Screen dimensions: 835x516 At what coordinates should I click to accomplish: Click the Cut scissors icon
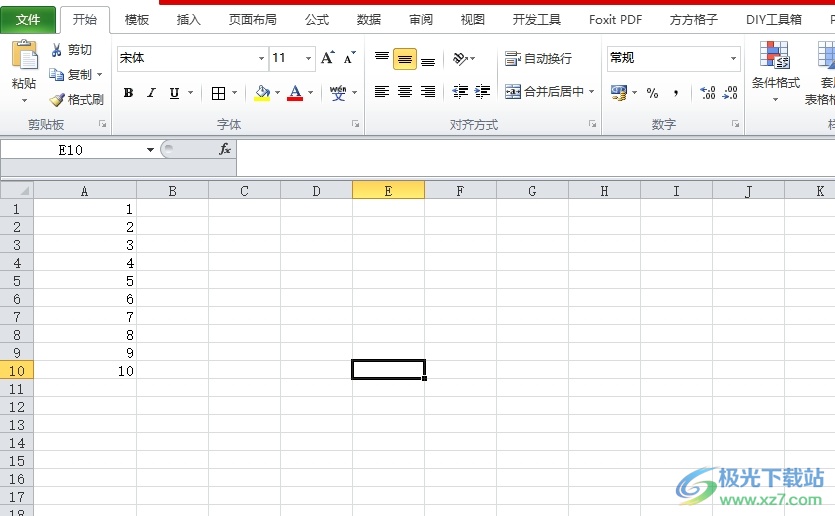(x=57, y=50)
